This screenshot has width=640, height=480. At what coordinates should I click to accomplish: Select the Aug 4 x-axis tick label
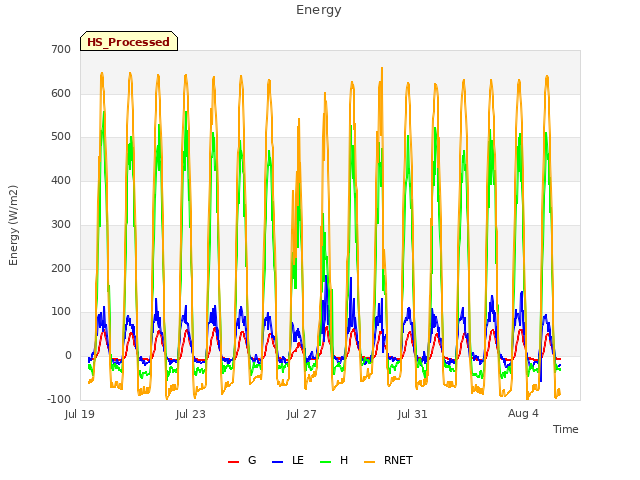[523, 413]
